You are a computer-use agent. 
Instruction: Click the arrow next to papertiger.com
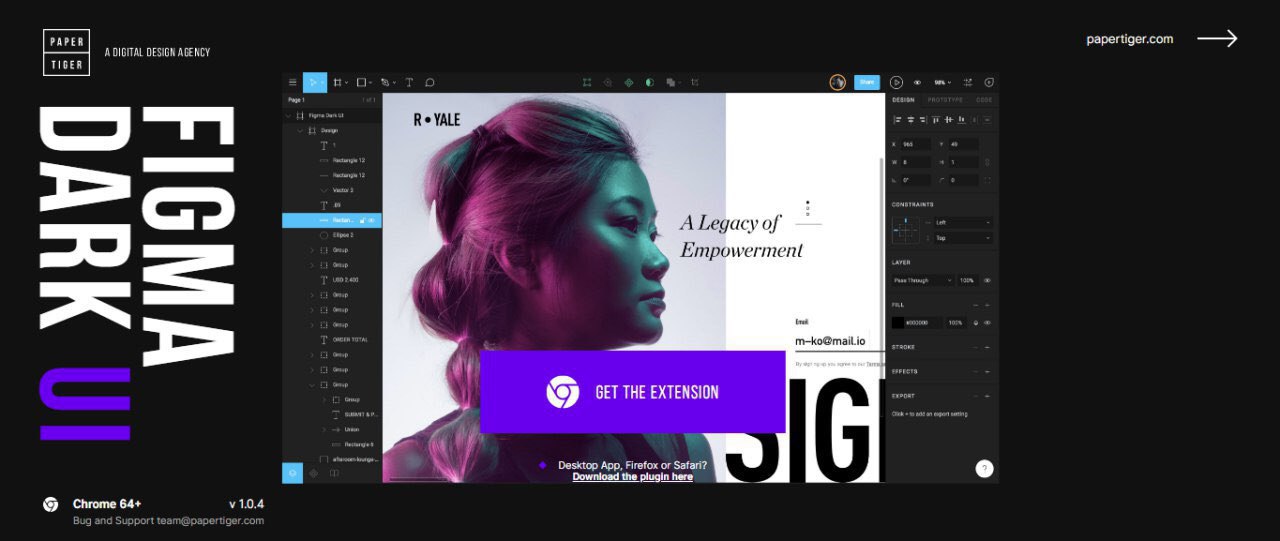pos(1217,39)
